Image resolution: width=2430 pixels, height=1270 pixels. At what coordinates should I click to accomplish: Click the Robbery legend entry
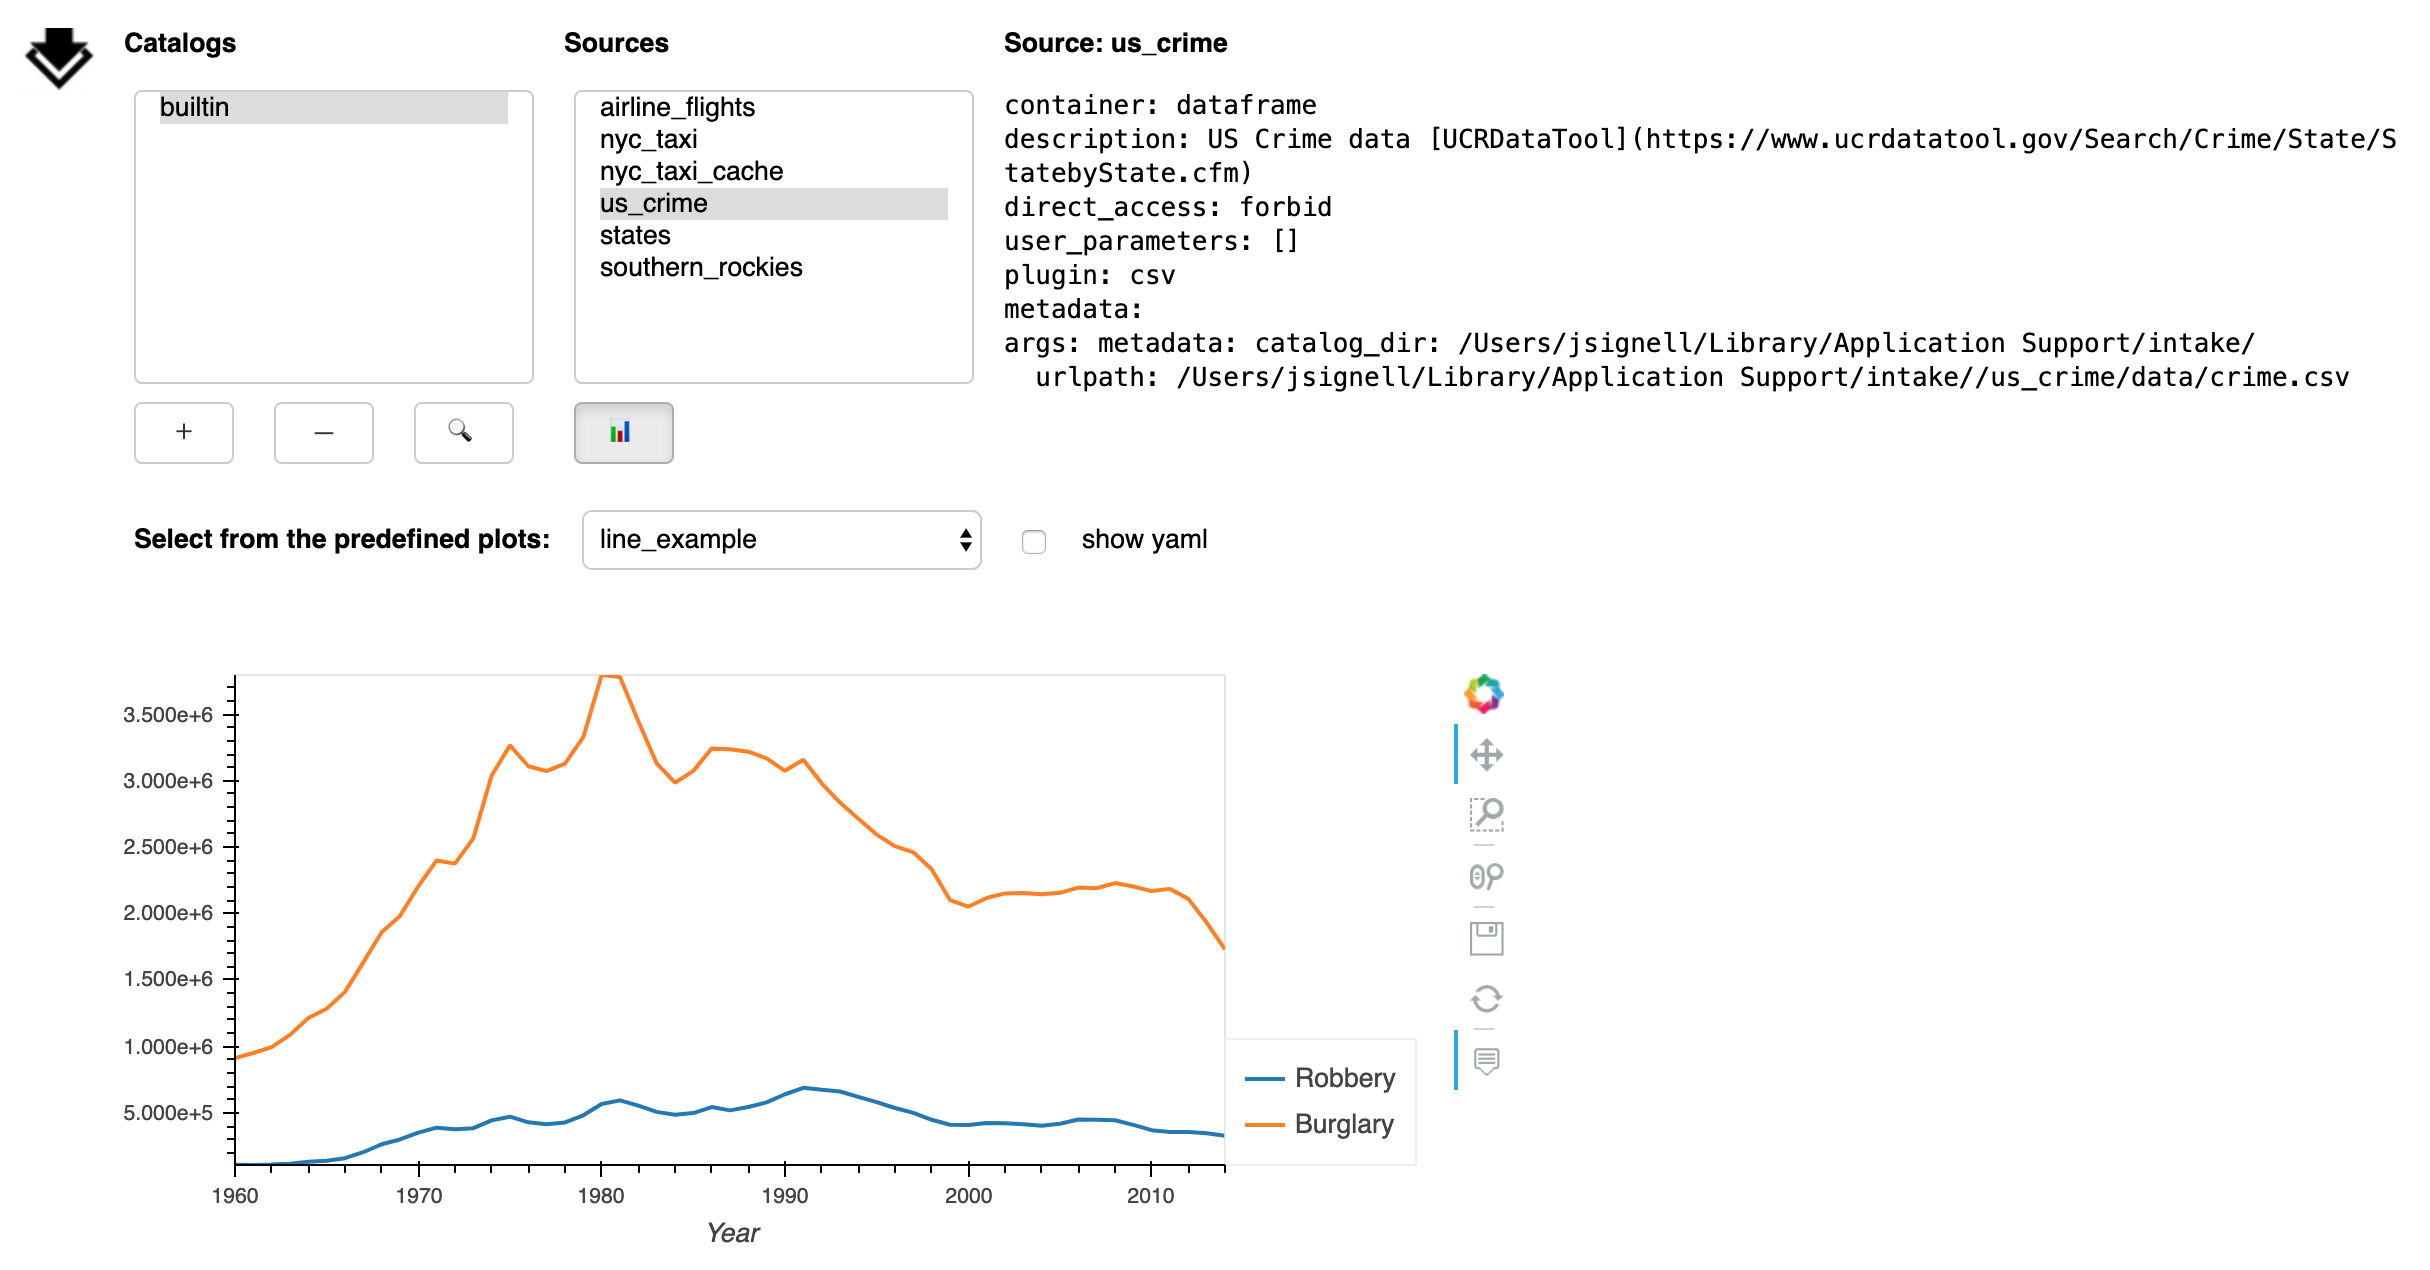click(x=1344, y=1078)
